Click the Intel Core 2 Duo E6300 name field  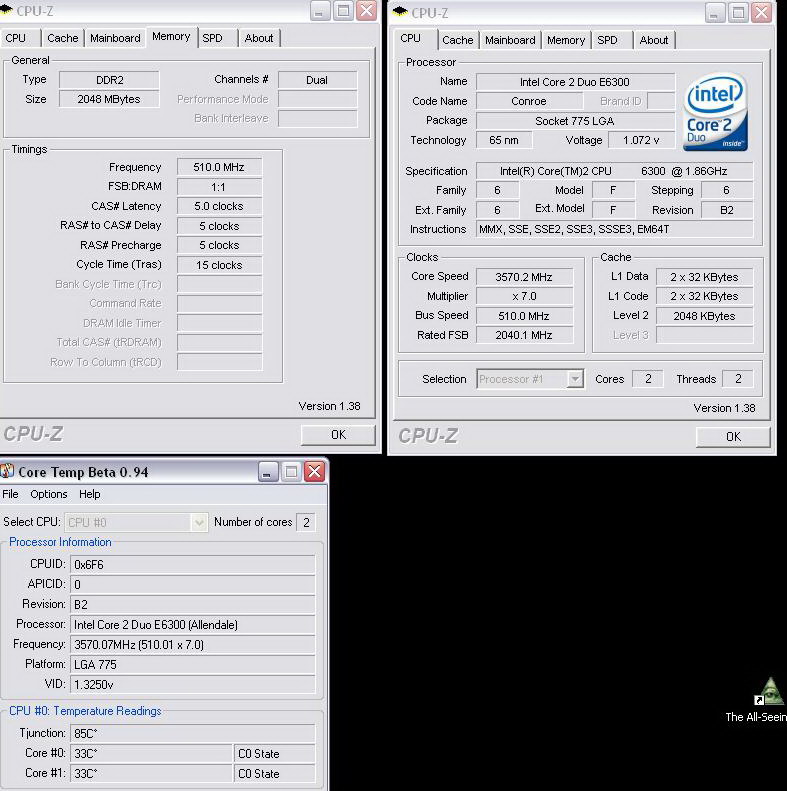[x=575, y=82]
